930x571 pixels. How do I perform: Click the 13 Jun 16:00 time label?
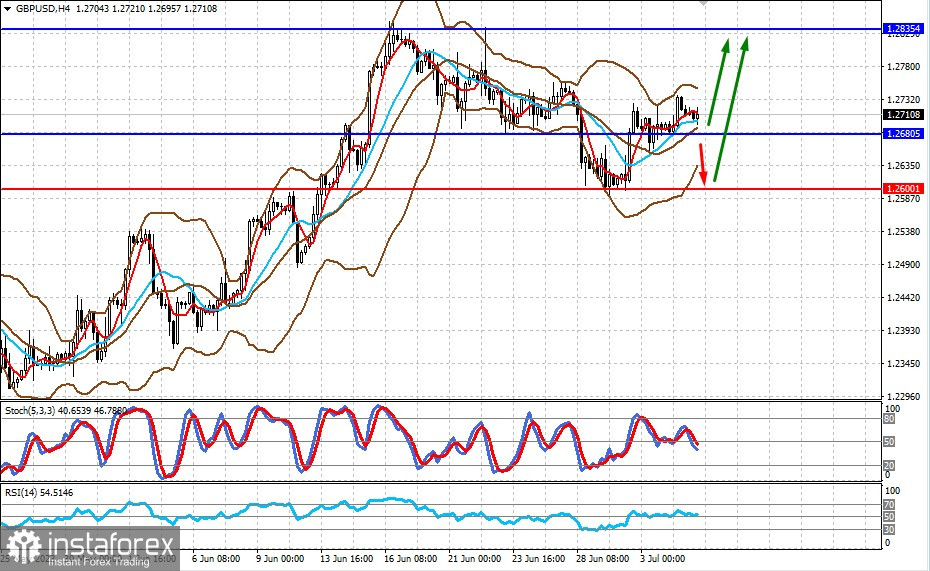click(x=346, y=559)
